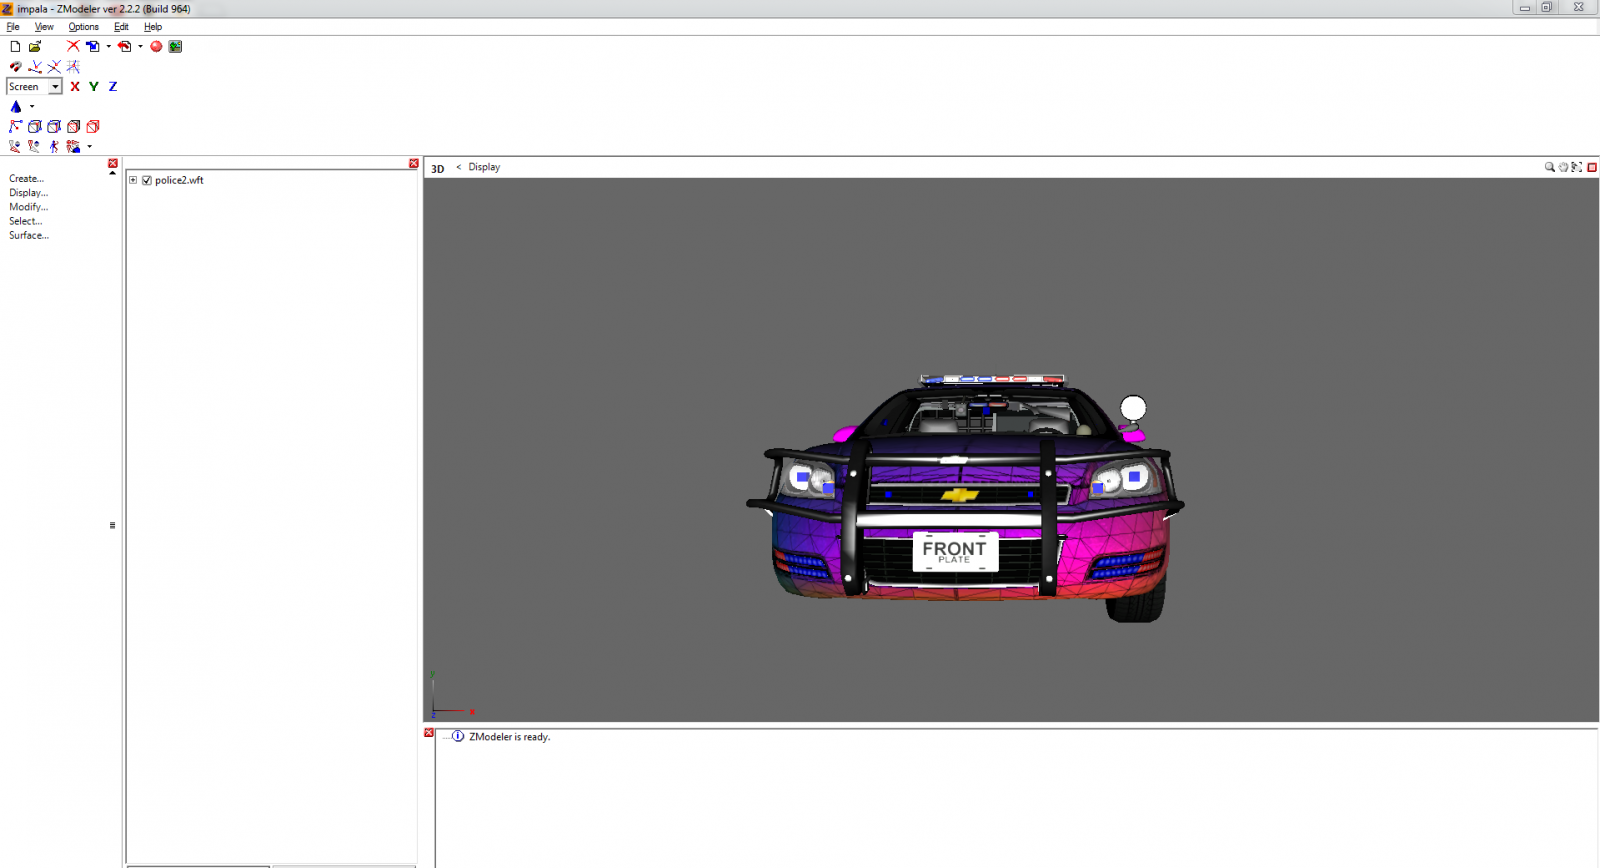Click the Open file folder icon

pos(35,47)
